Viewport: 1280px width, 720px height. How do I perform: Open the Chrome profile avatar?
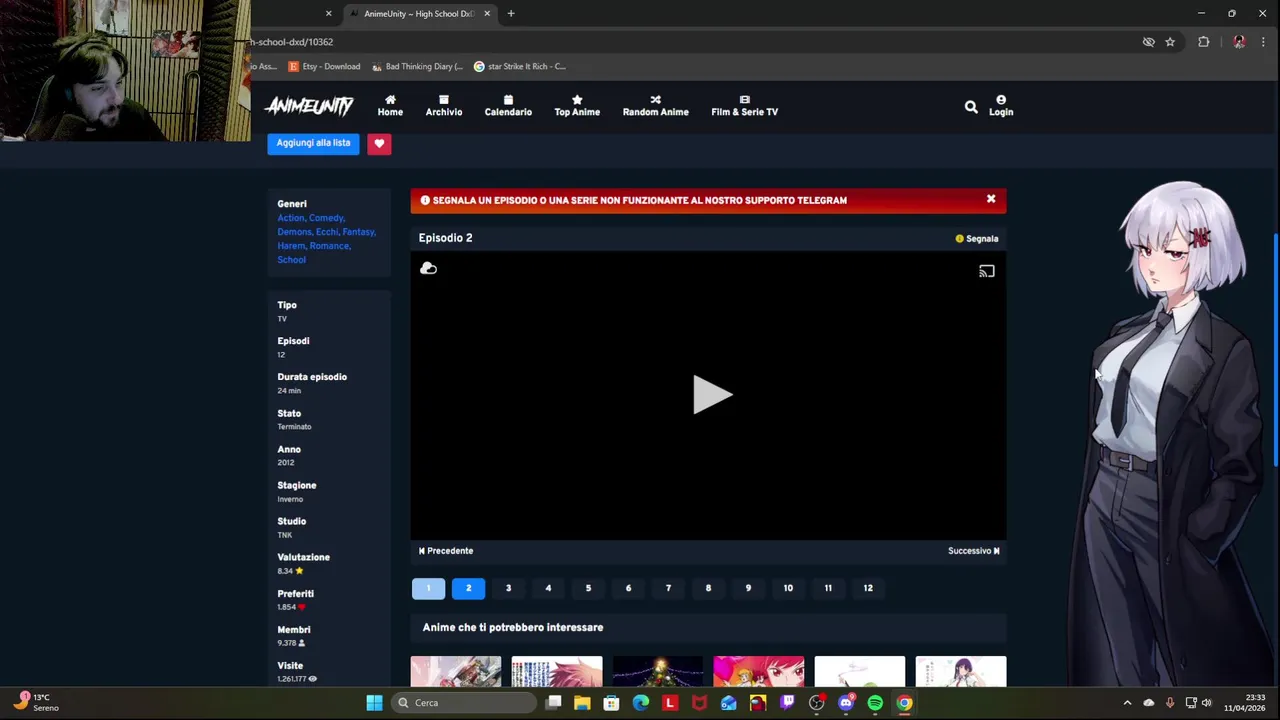pyautogui.click(x=1239, y=42)
